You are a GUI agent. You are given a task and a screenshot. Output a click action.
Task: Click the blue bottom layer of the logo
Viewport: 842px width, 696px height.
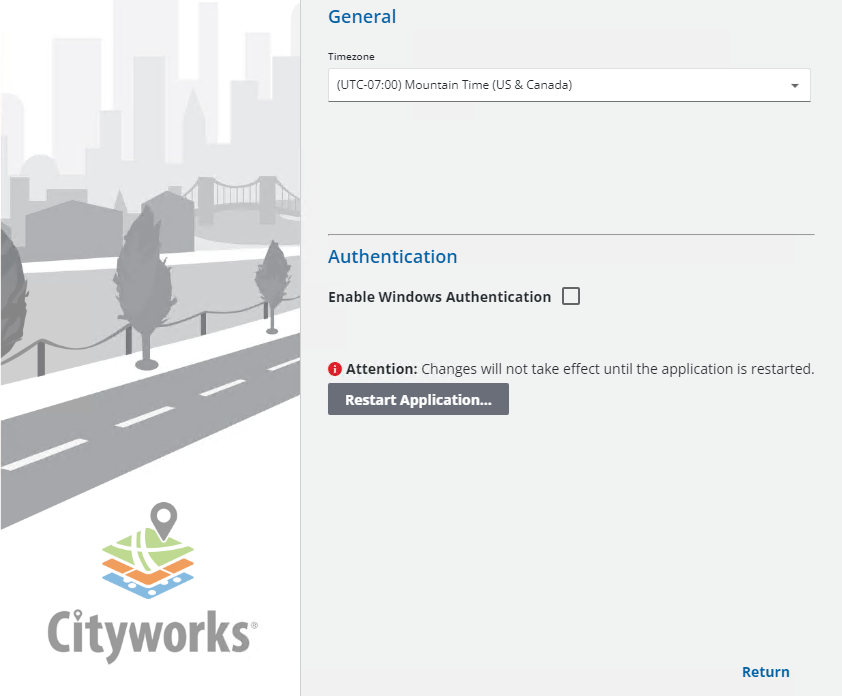(x=148, y=588)
